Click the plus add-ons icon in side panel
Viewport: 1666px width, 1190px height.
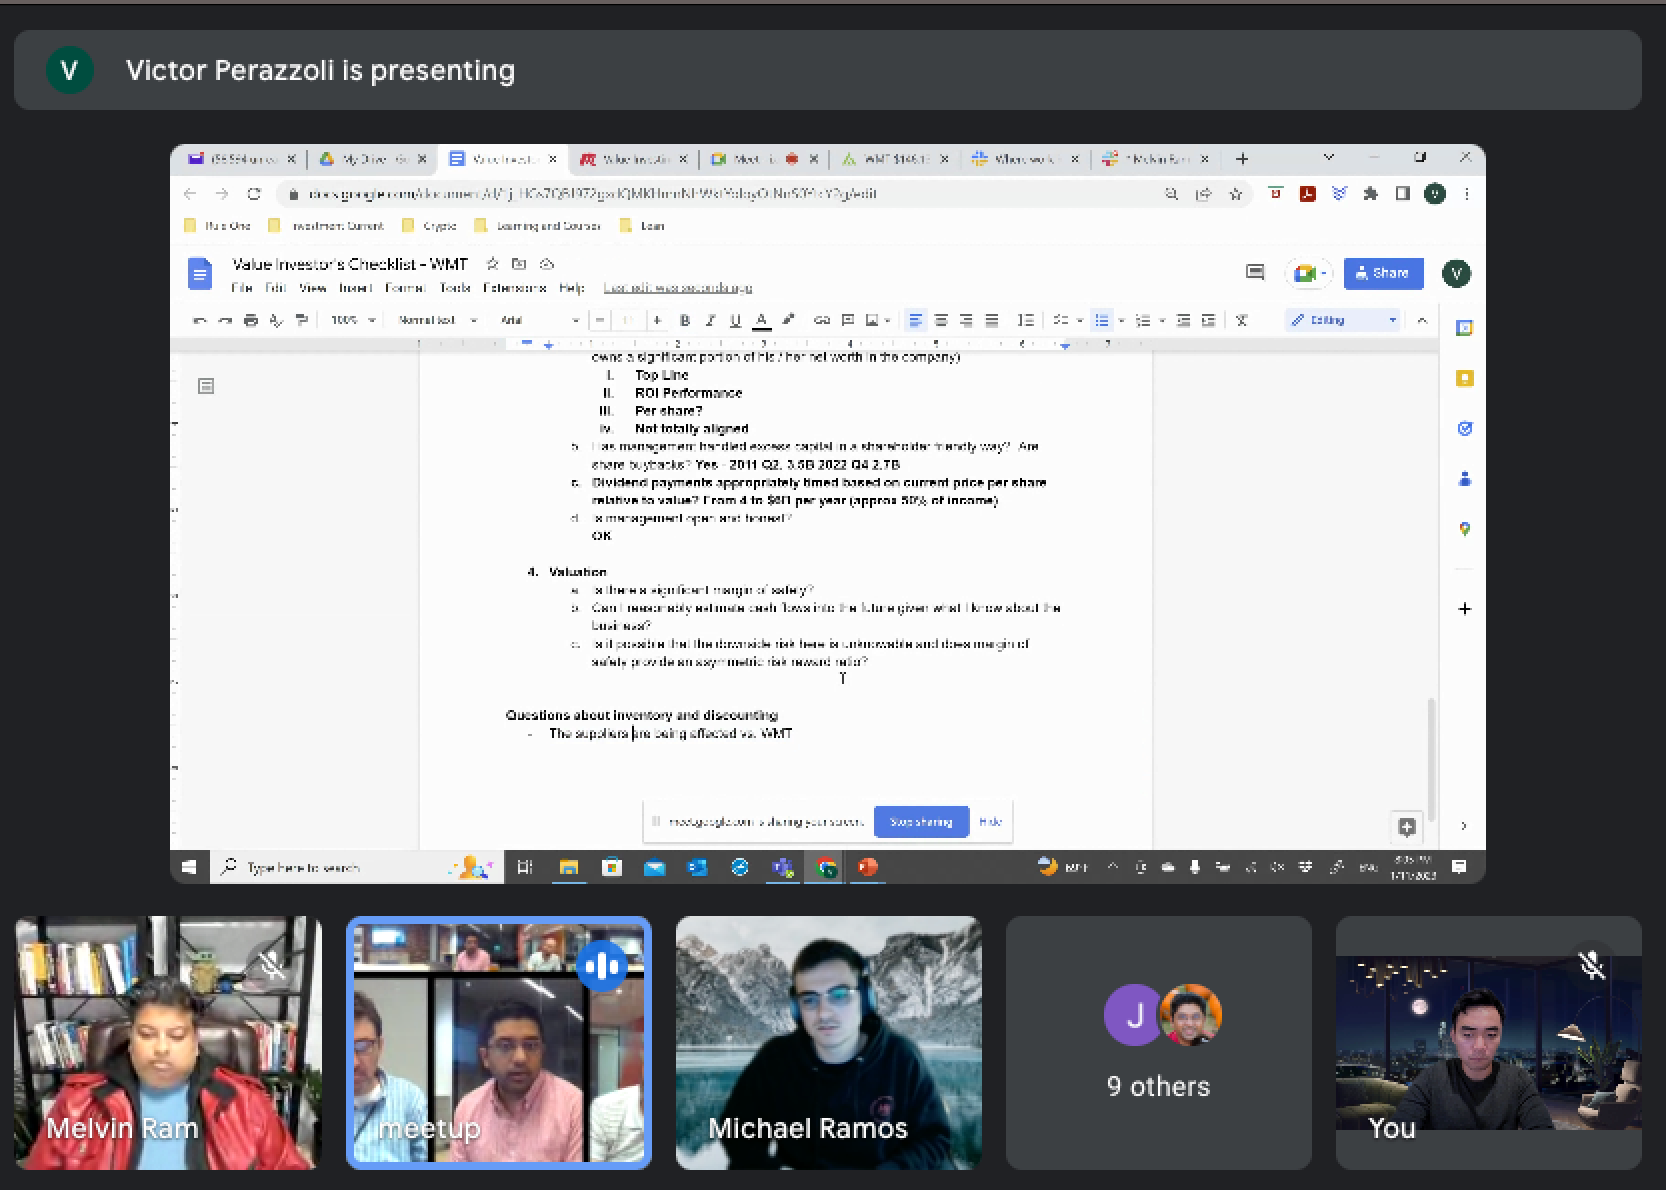point(1464,608)
